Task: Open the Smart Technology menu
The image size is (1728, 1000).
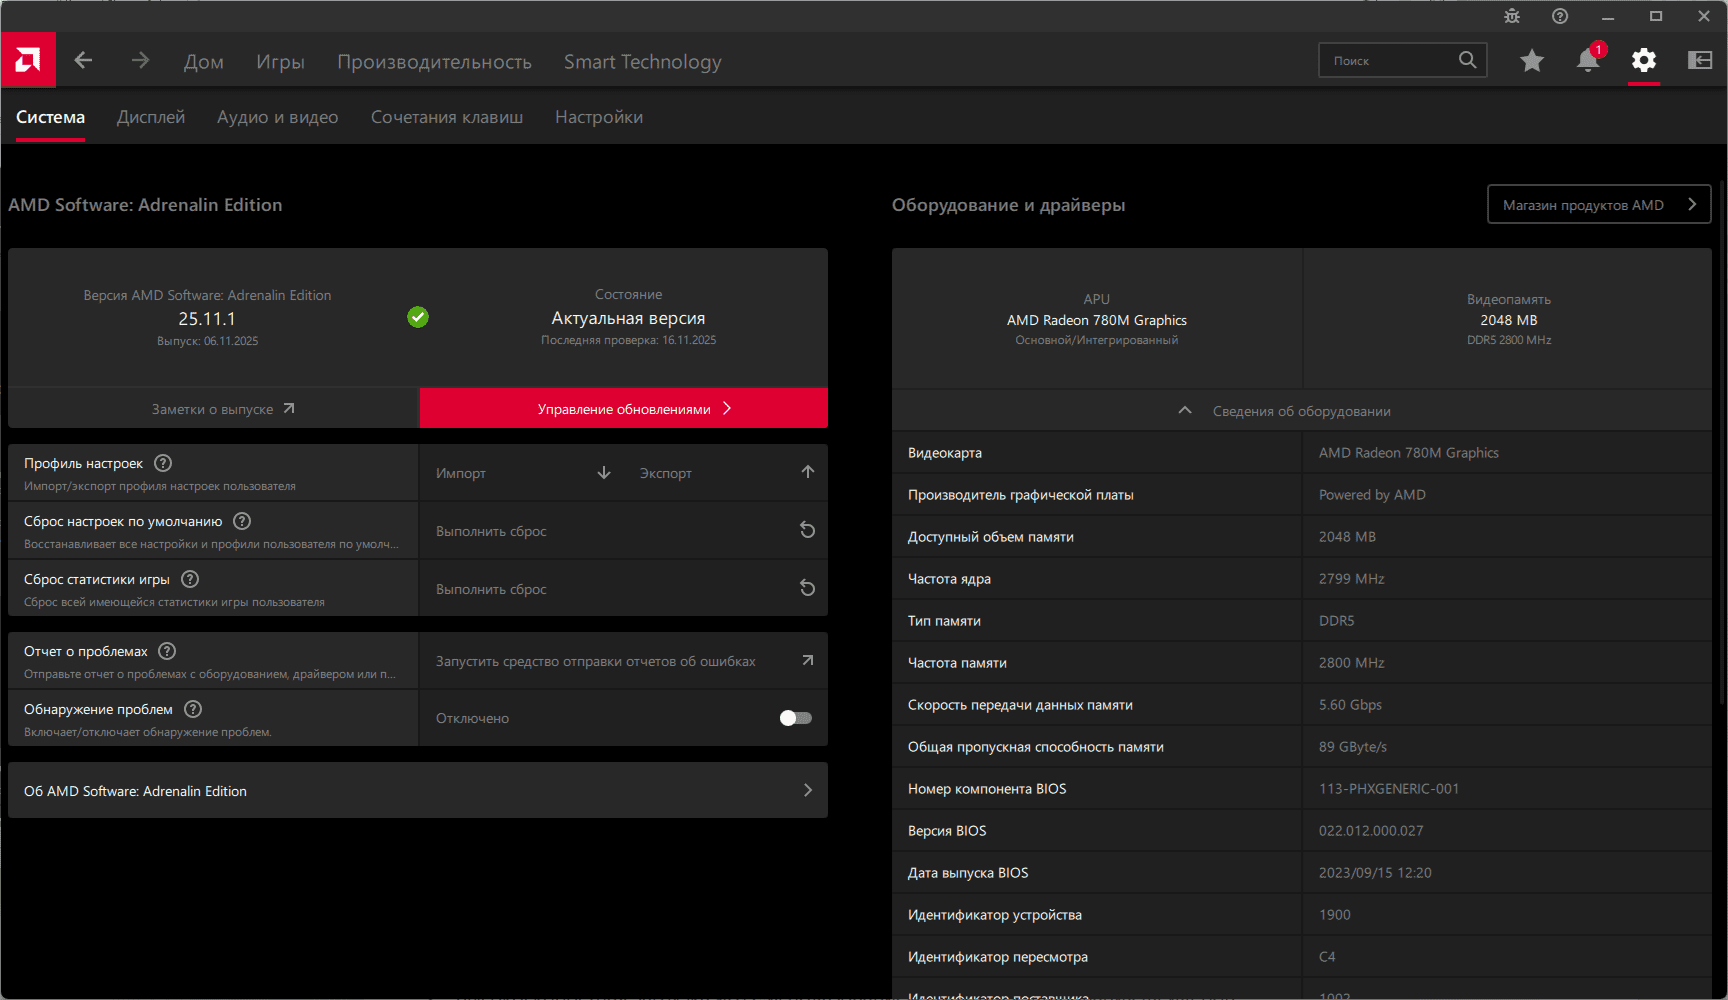Action: pyautogui.click(x=643, y=61)
